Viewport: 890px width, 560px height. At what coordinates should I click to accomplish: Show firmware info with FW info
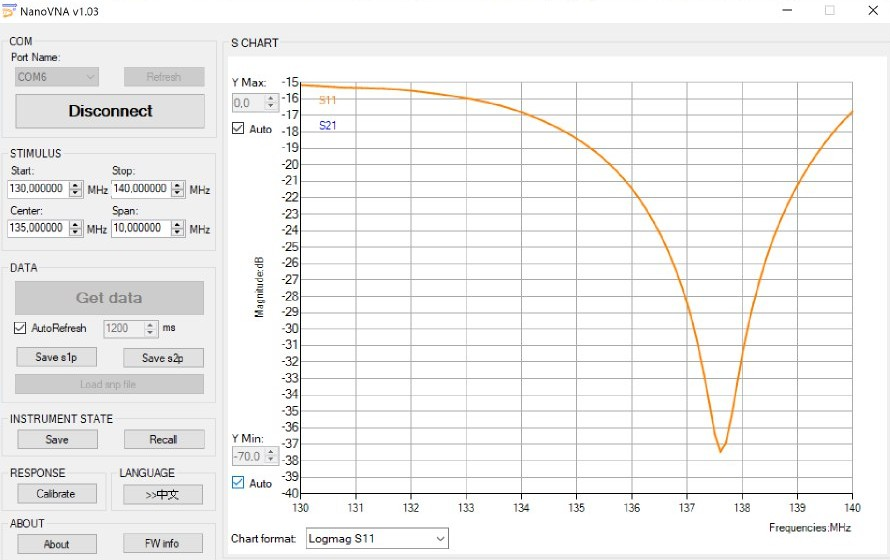click(163, 544)
